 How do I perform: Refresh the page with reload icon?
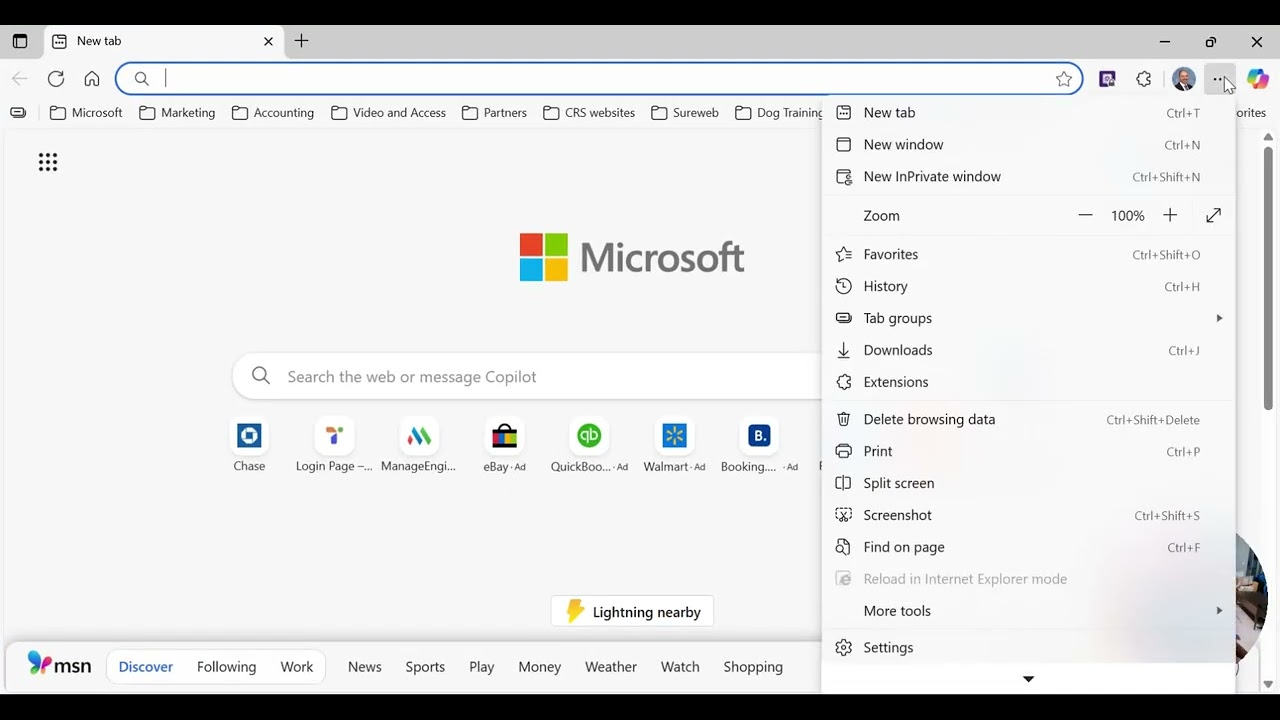[56, 79]
